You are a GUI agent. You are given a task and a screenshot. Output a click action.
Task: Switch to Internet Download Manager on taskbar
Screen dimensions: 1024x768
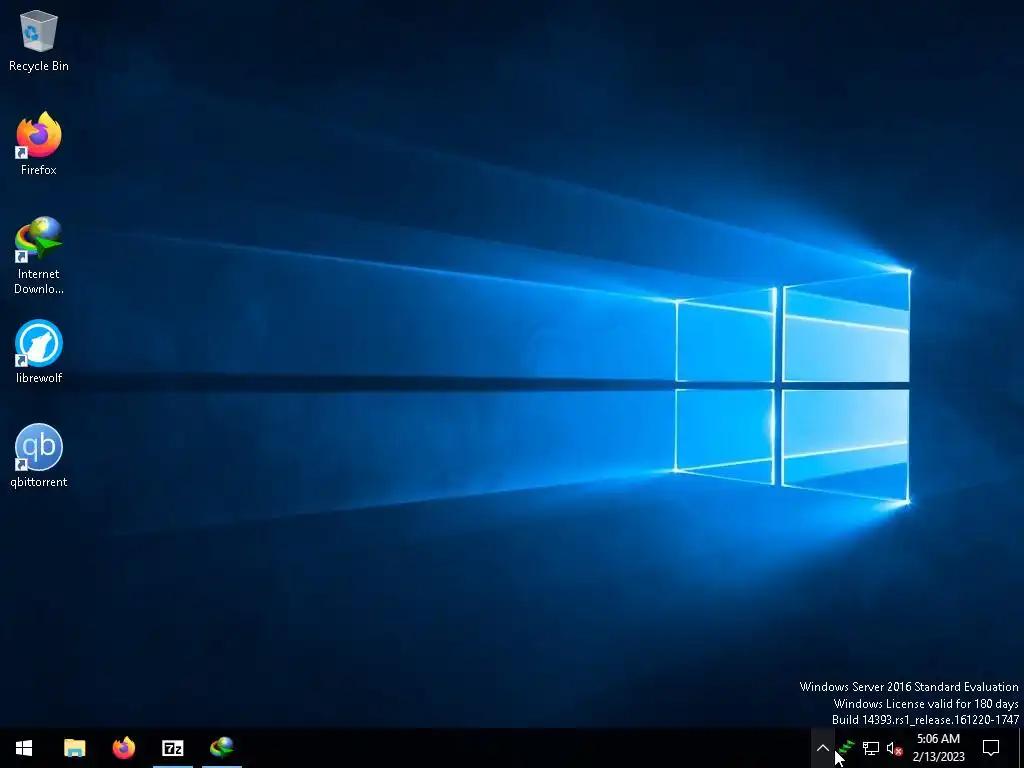tap(222, 748)
